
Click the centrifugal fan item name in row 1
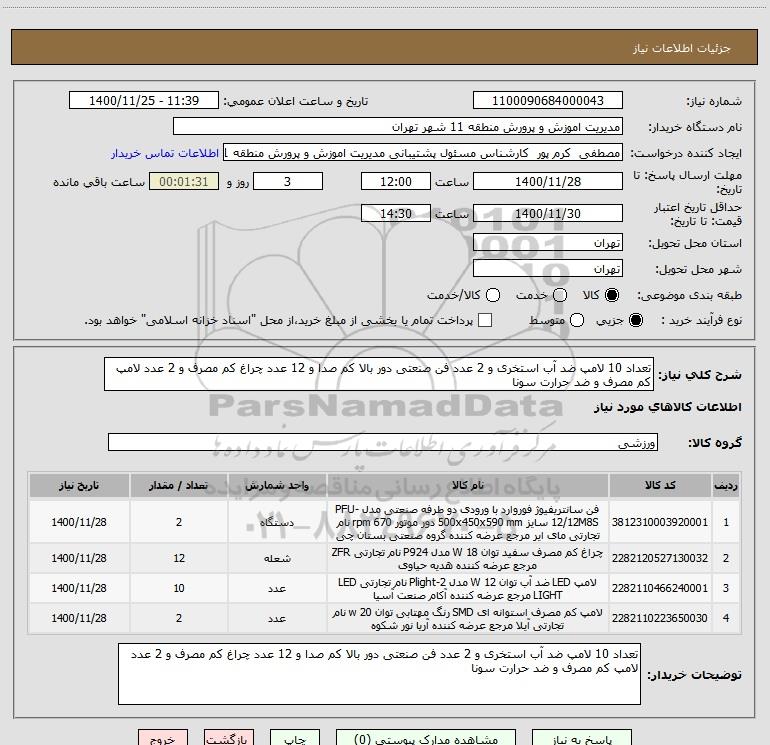coord(468,522)
